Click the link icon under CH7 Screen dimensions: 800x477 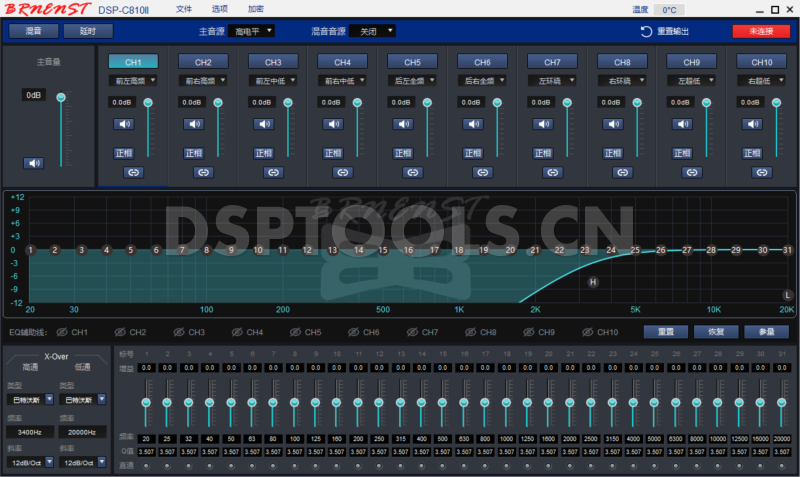(553, 172)
